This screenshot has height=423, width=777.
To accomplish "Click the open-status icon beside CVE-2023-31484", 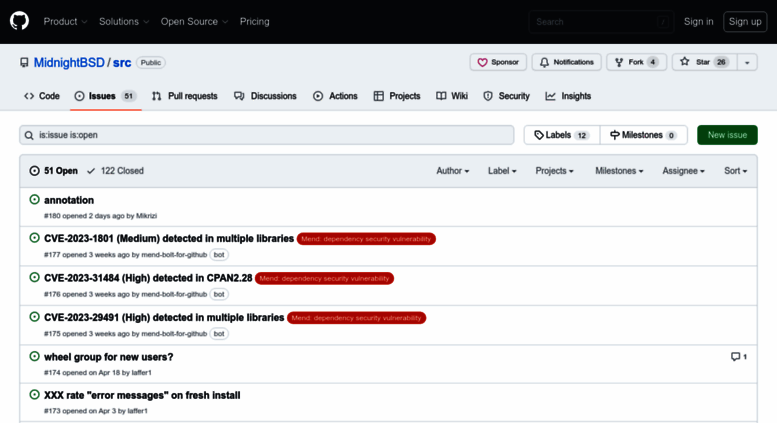I will [34, 277].
